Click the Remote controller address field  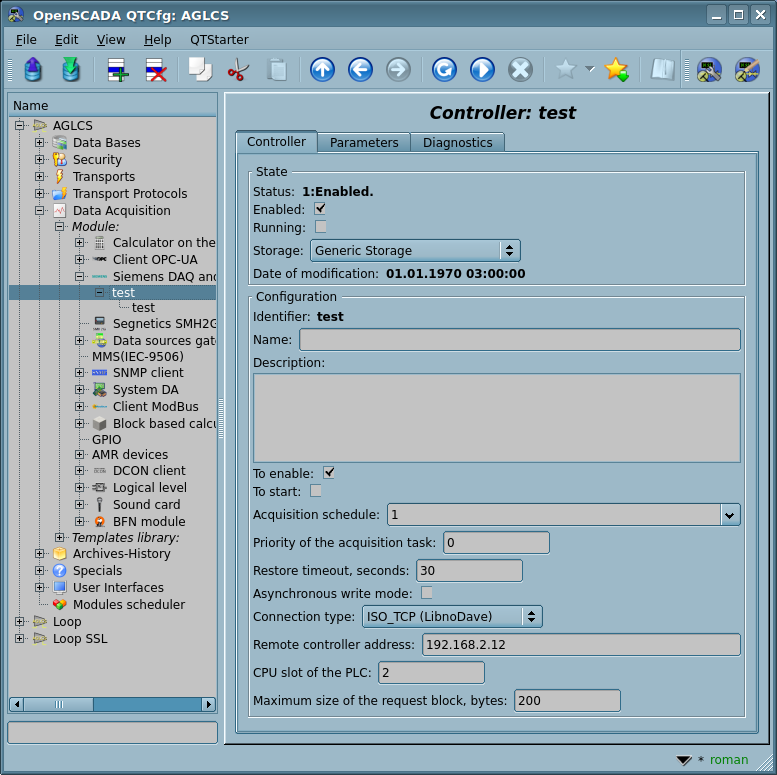pyautogui.click(x=581, y=645)
